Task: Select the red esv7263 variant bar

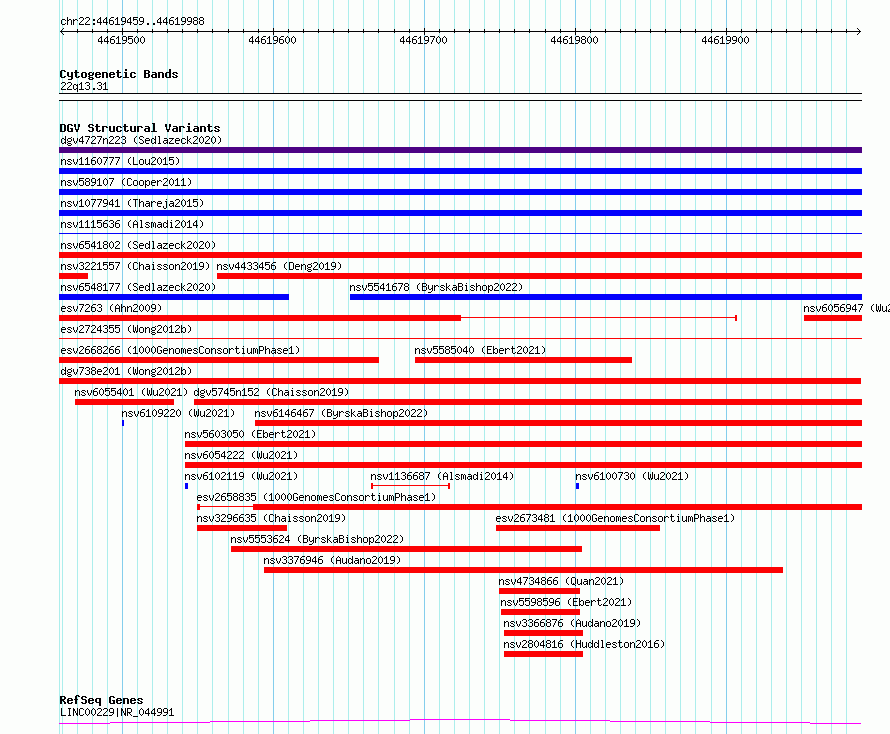Action: 260,318
